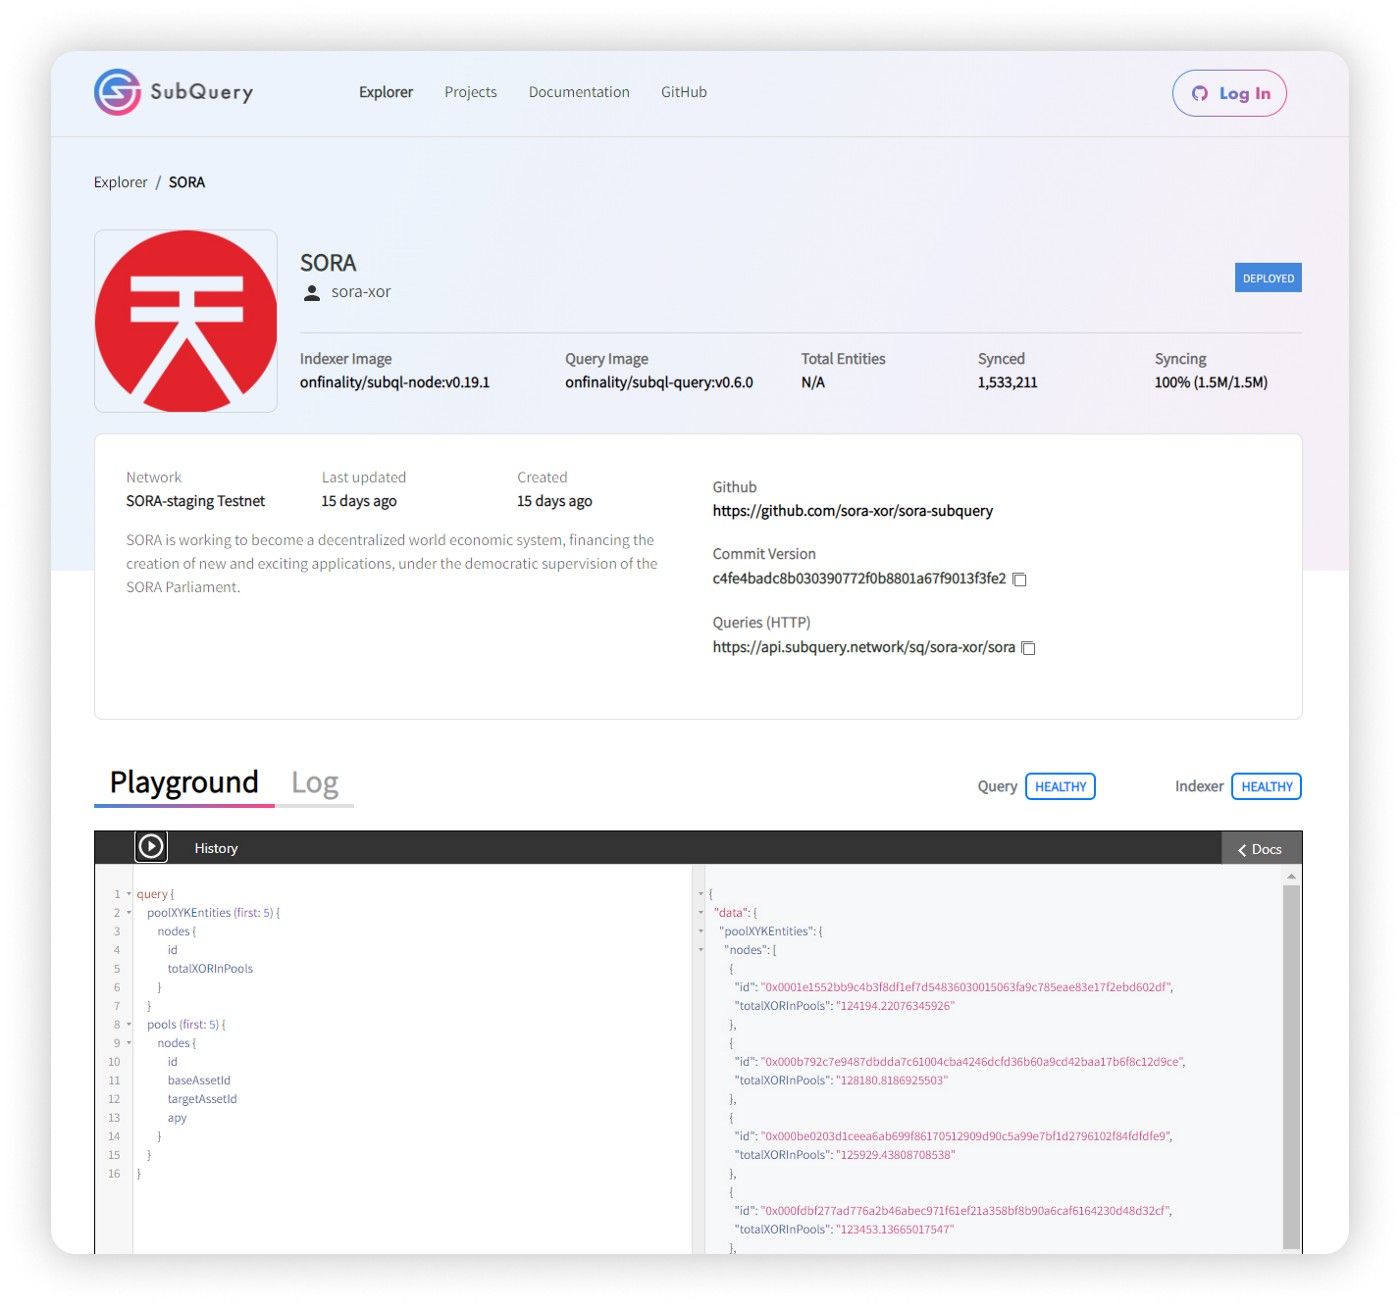The height and width of the screenshot is (1305, 1400).
Task: Click the results pane vertical scrollbar
Action: pyautogui.click(x=1292, y=1066)
